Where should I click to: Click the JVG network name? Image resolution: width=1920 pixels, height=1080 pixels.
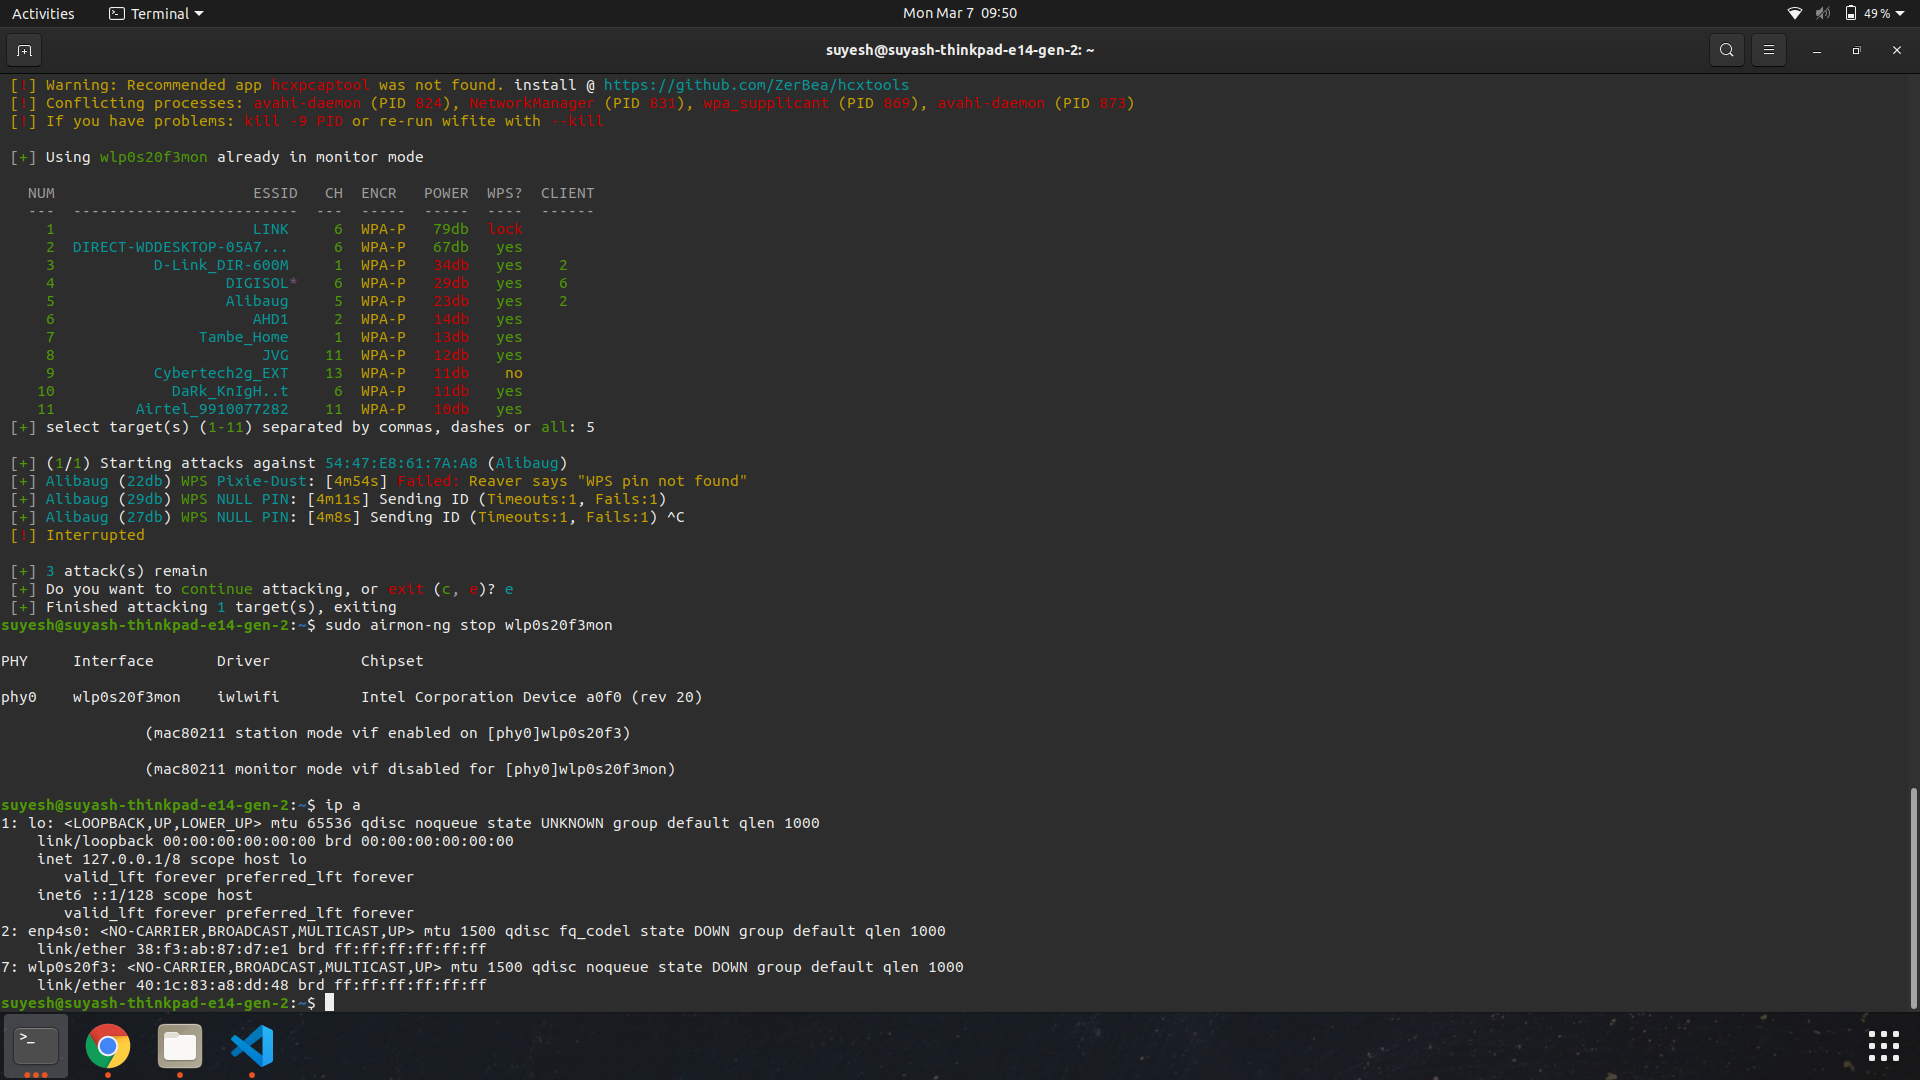tap(275, 355)
